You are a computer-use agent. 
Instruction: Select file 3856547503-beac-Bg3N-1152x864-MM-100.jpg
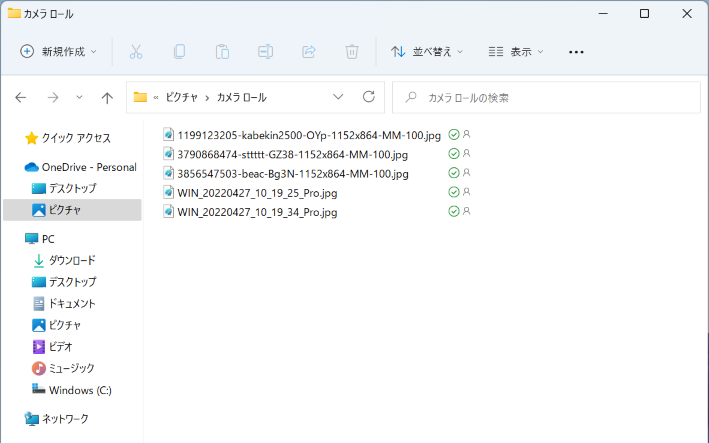click(x=293, y=174)
